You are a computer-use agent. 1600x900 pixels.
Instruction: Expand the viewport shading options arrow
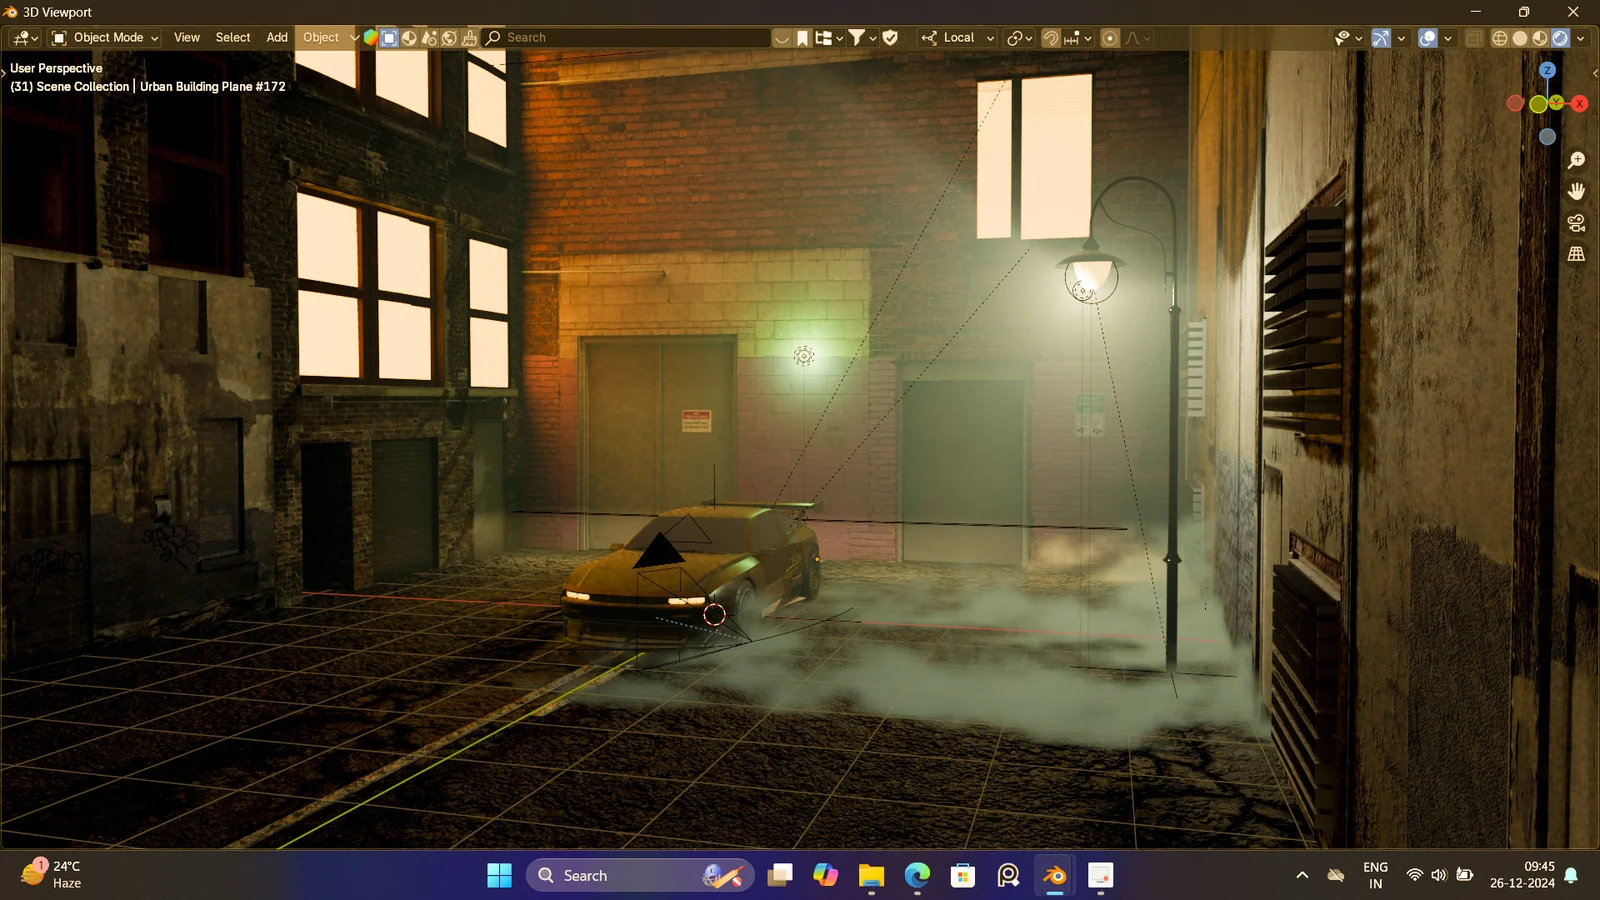[1581, 38]
